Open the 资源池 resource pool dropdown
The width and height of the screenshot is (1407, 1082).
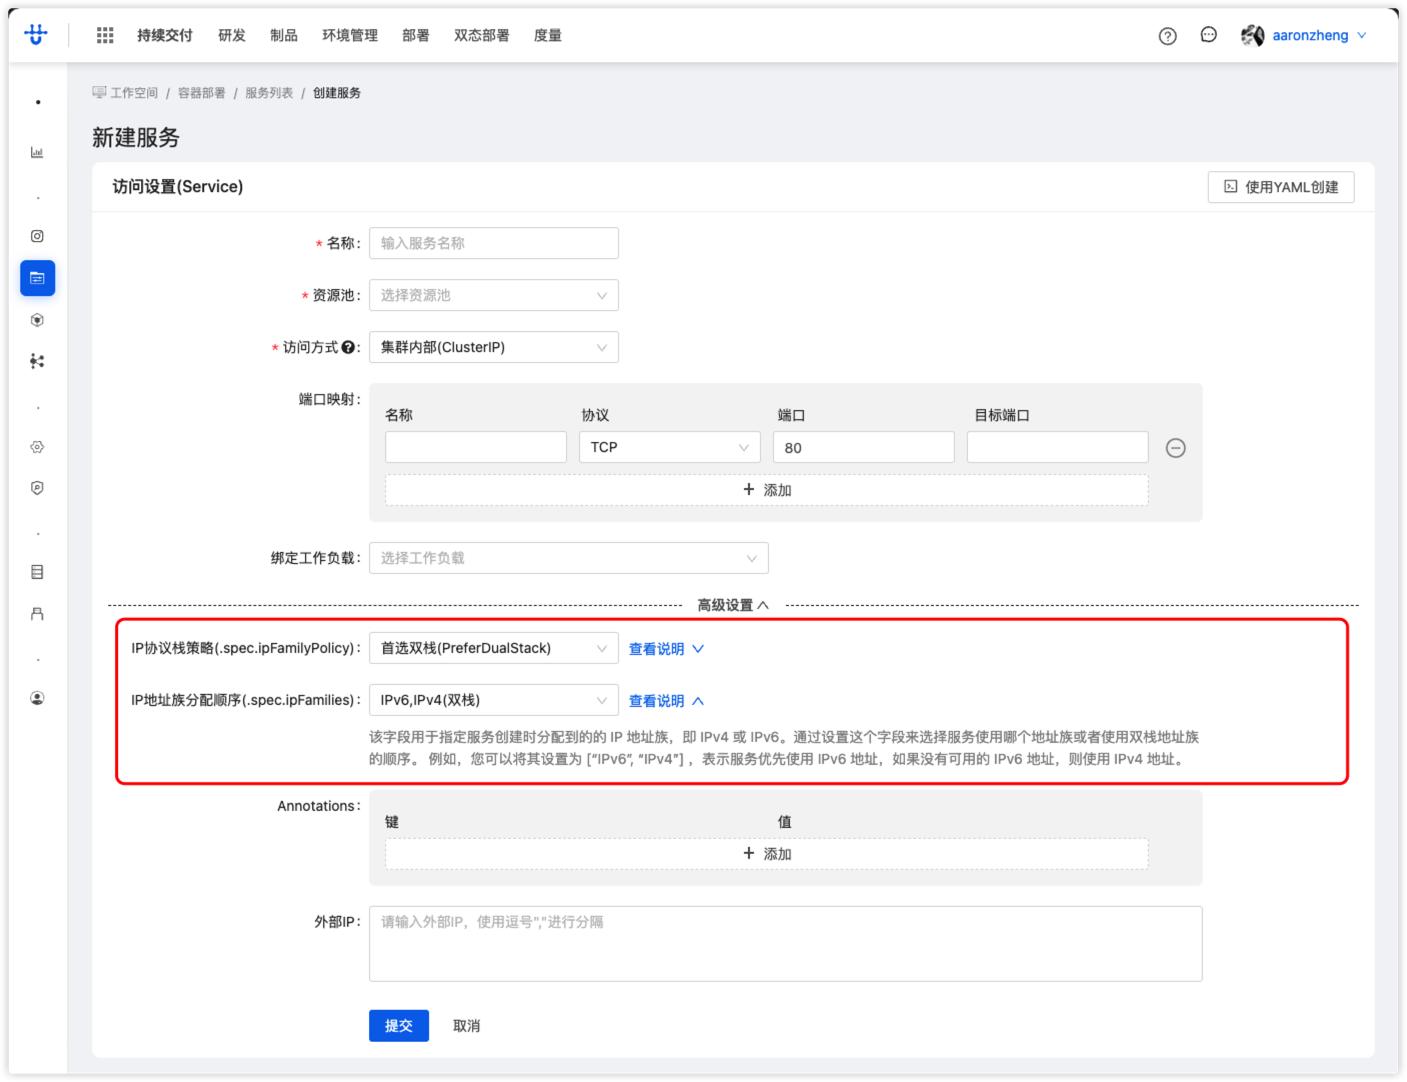coord(493,295)
